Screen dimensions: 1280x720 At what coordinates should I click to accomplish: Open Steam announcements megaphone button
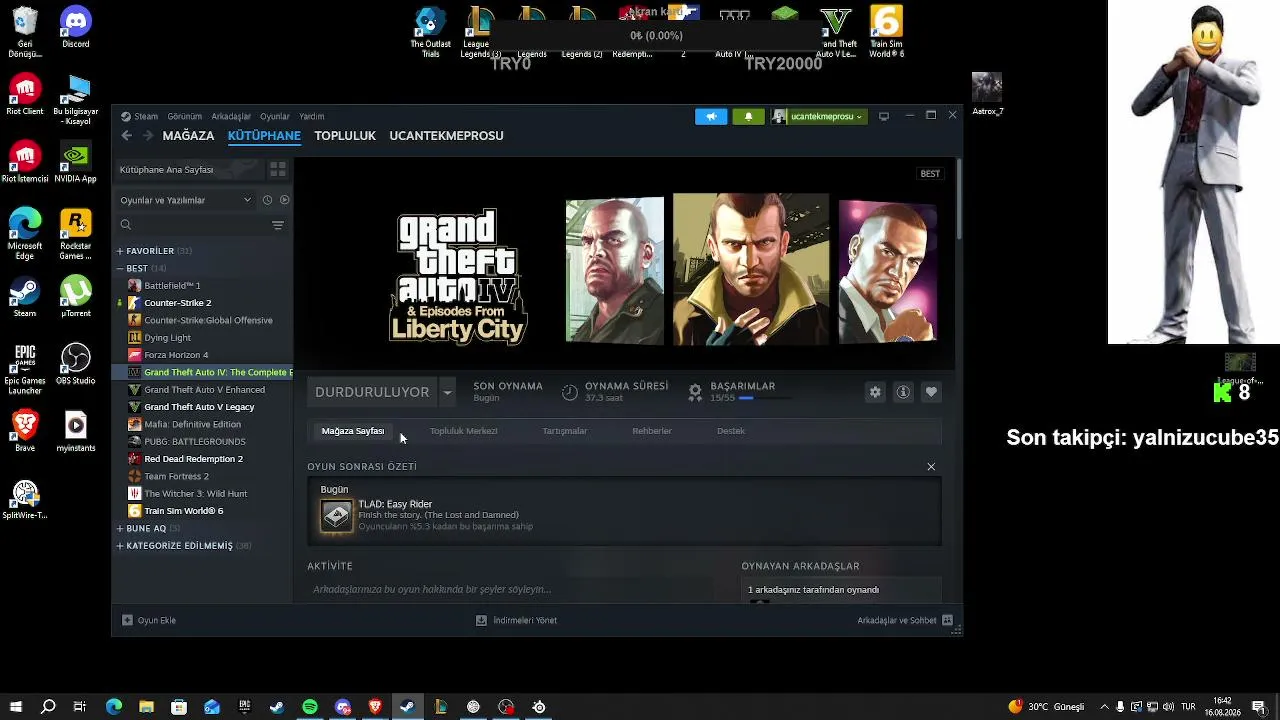711,117
